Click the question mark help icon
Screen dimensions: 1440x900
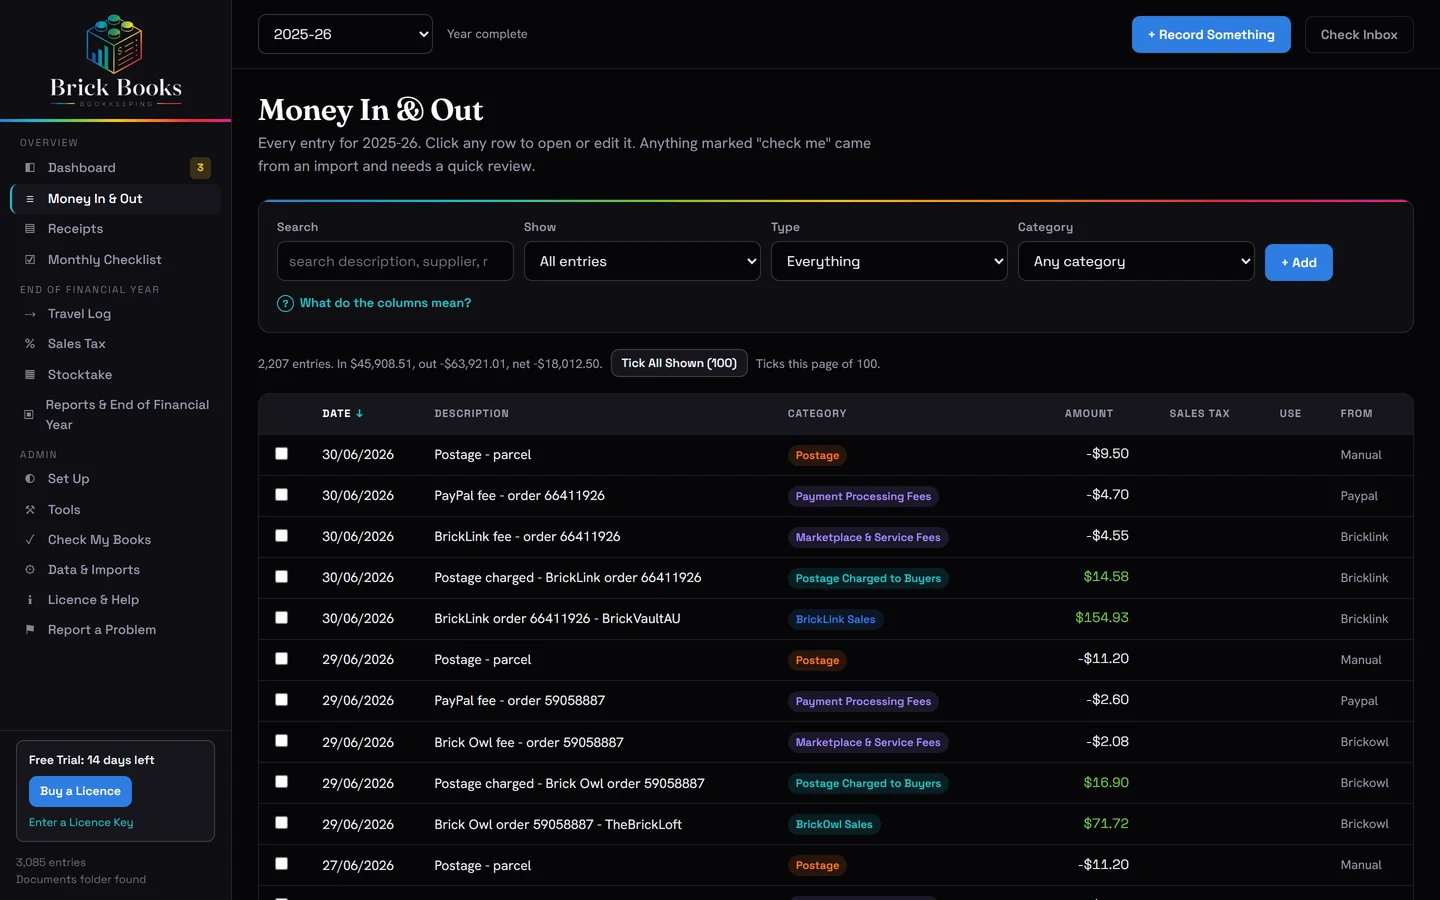coord(285,303)
